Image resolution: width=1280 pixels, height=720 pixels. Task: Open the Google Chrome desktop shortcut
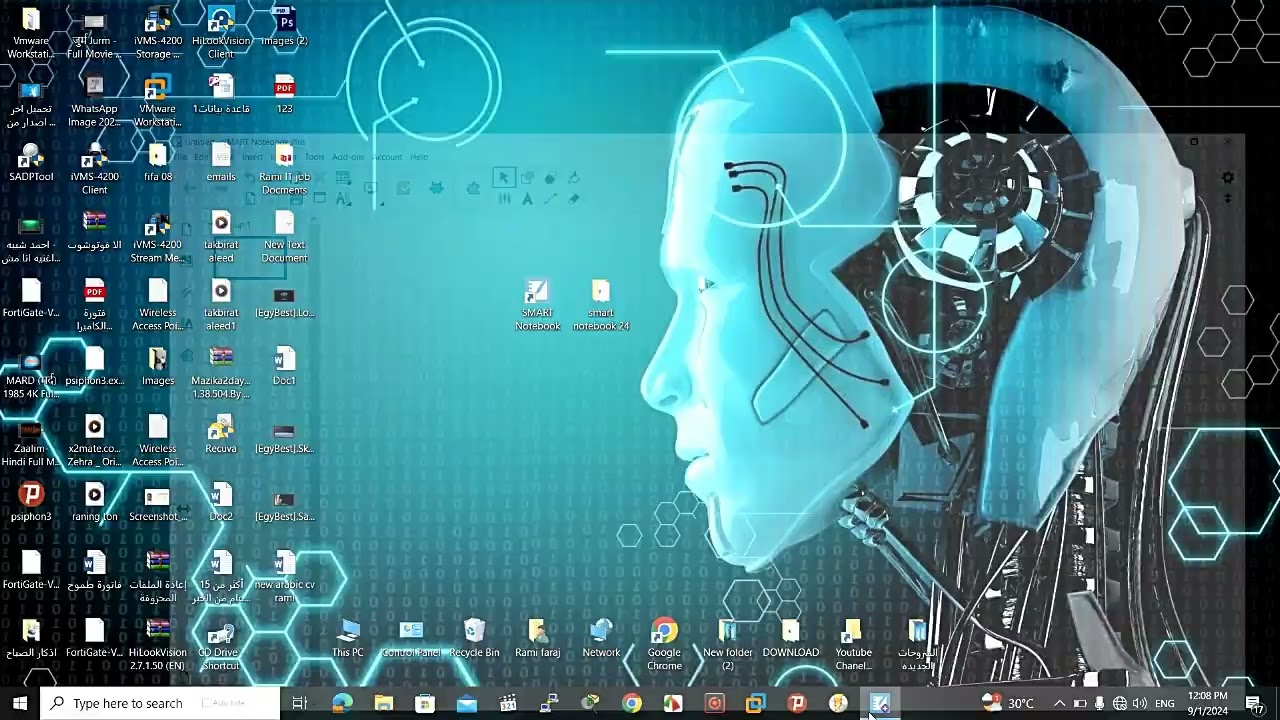pos(664,645)
